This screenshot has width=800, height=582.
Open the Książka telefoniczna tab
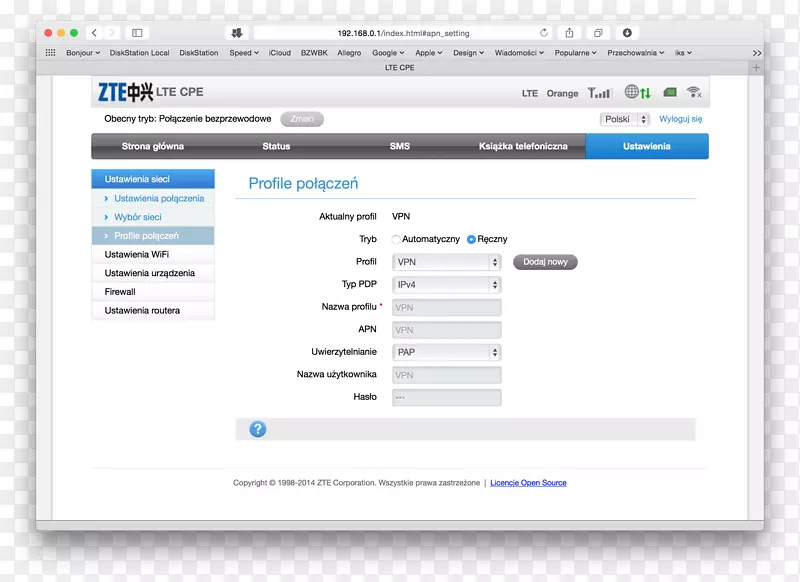(x=523, y=146)
